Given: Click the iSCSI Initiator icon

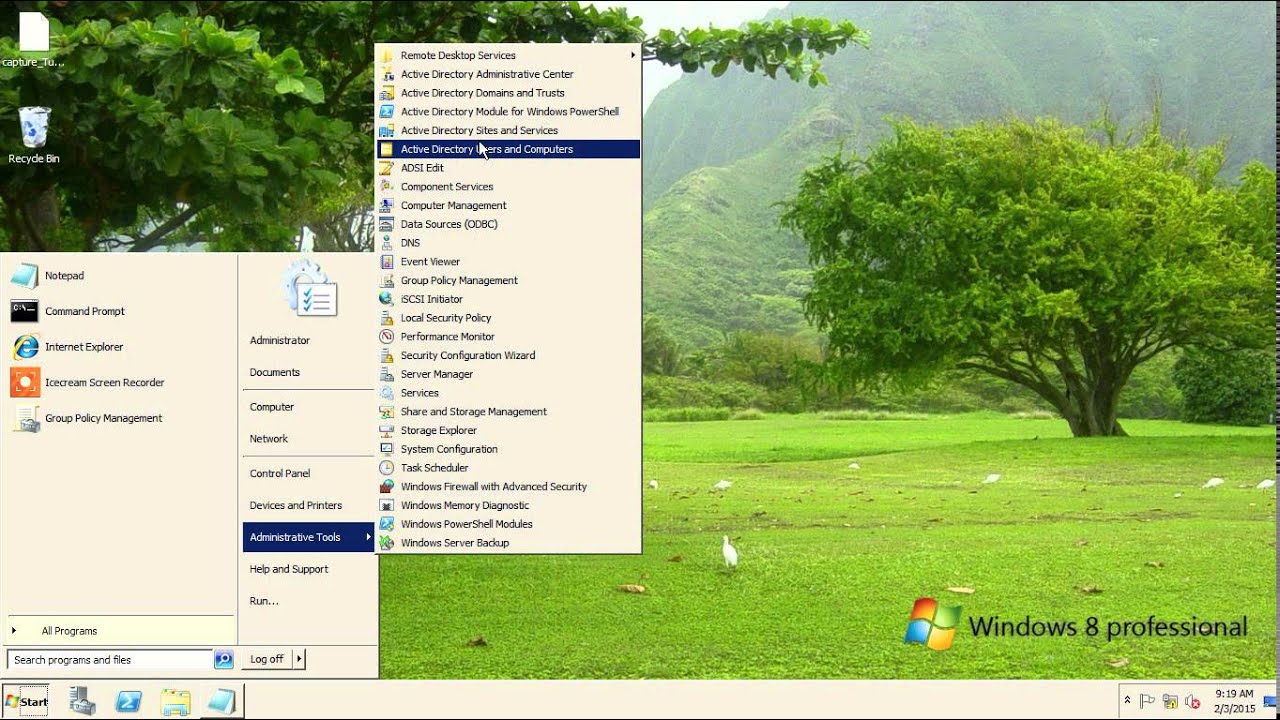Looking at the screenshot, I should [386, 299].
